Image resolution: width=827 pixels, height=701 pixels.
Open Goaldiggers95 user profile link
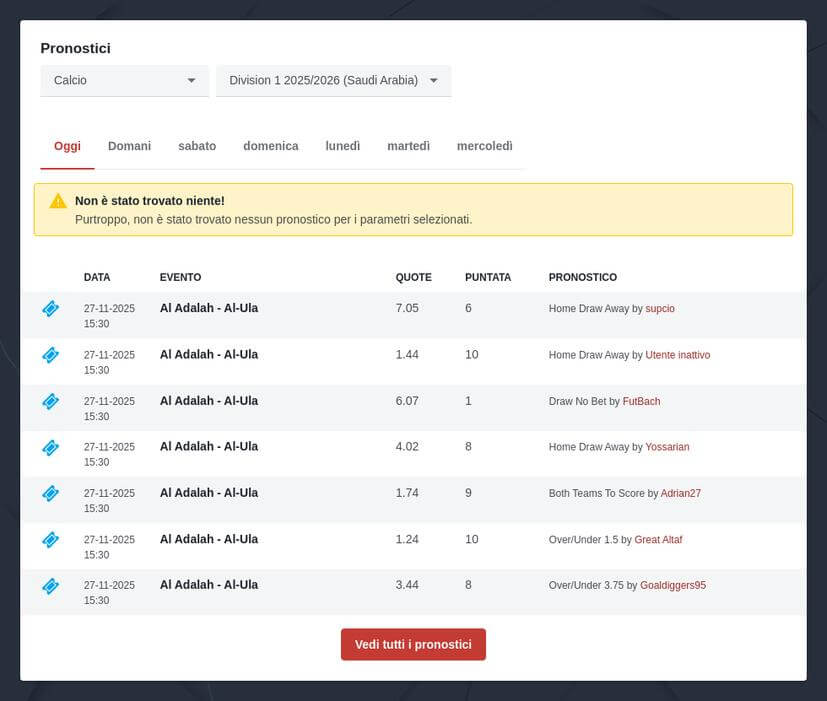pos(672,585)
